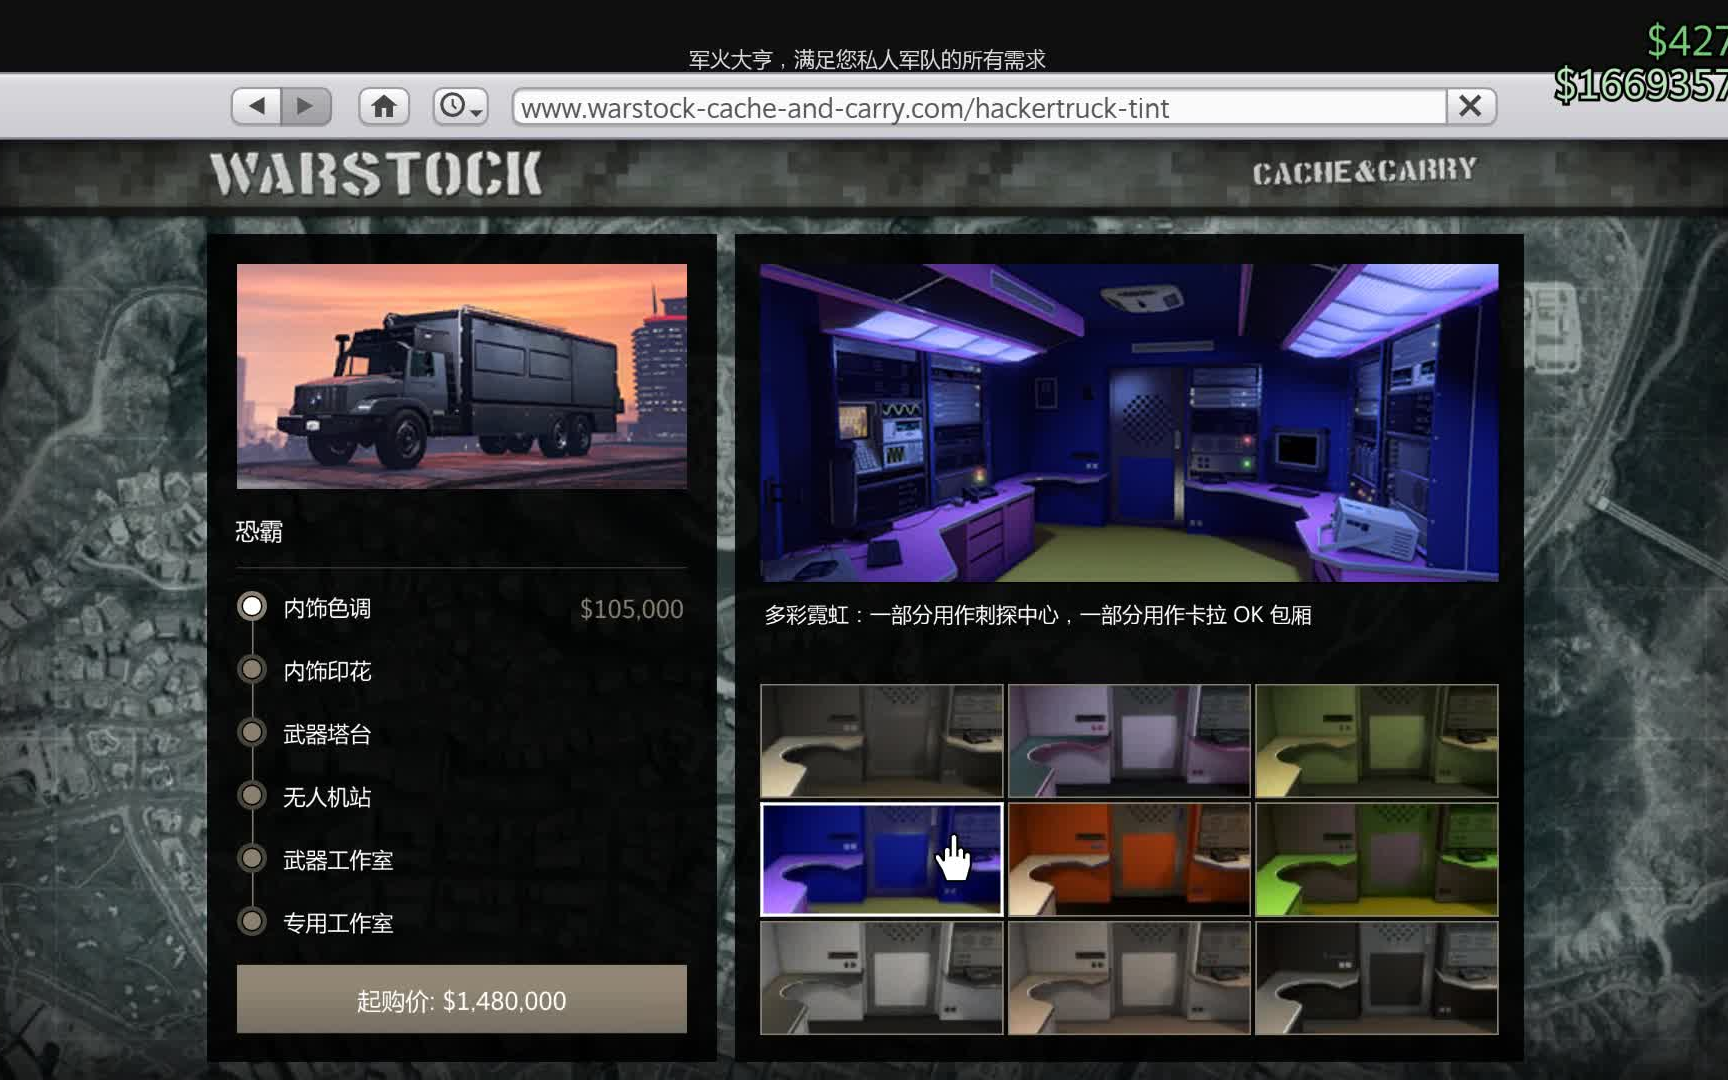The height and width of the screenshot is (1080, 1728).
Task: Choose the 专用工作室 option
Action: point(252,922)
